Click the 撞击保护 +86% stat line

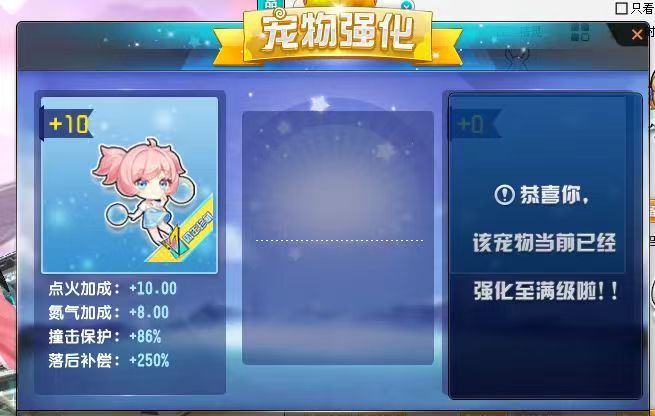pyautogui.click(x=105, y=337)
